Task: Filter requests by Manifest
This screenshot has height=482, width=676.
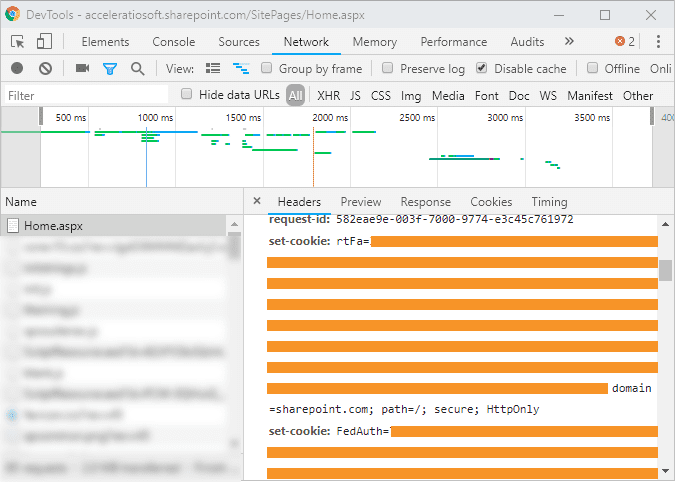Action: pos(590,95)
